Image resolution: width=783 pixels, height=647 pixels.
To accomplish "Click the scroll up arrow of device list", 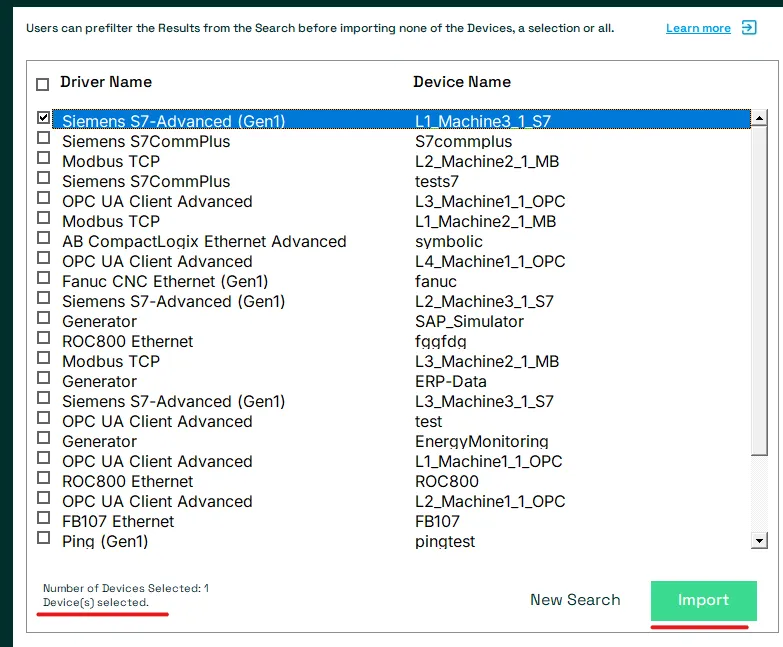I will click(759, 118).
